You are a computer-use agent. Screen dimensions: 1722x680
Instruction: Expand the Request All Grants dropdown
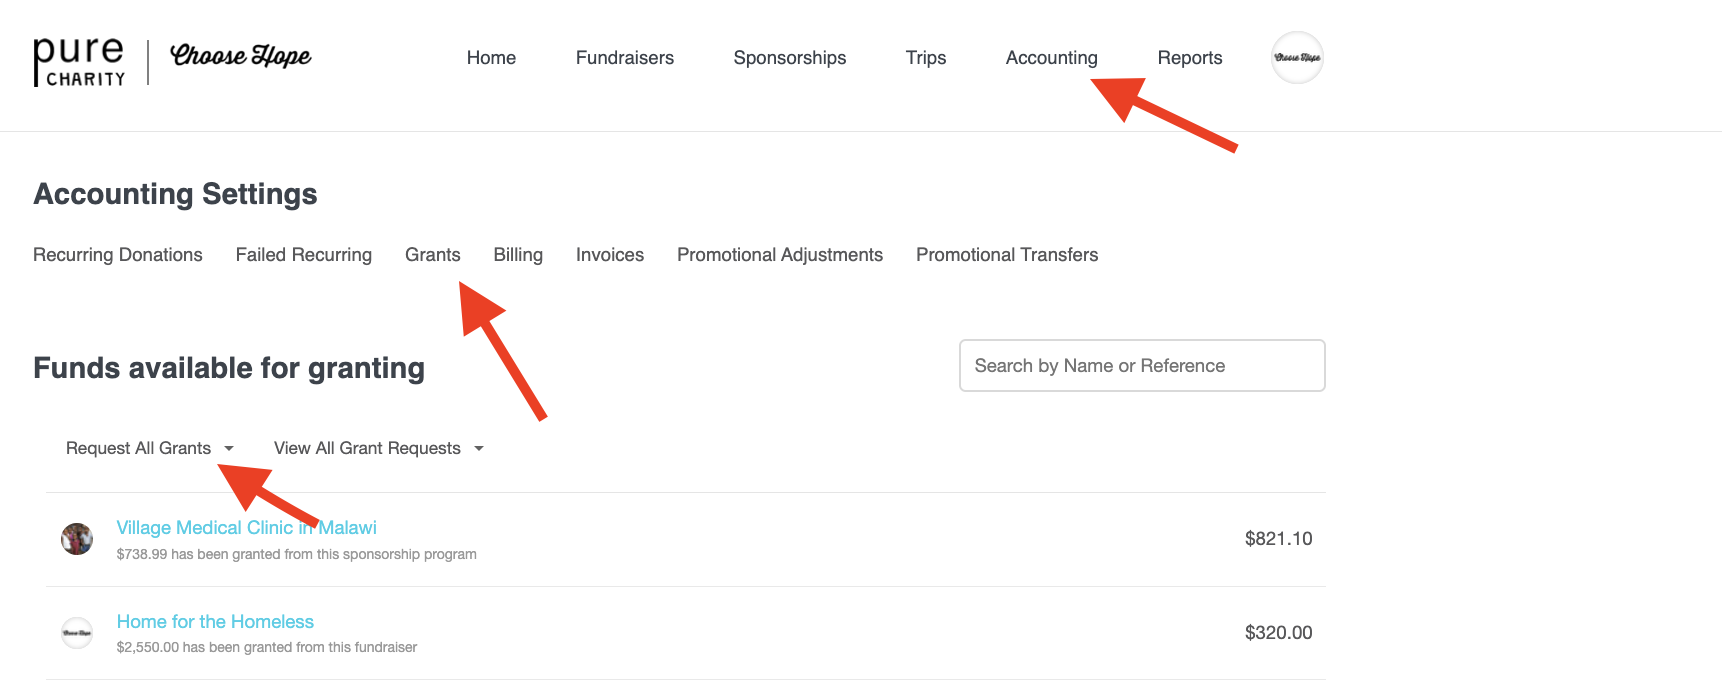149,448
